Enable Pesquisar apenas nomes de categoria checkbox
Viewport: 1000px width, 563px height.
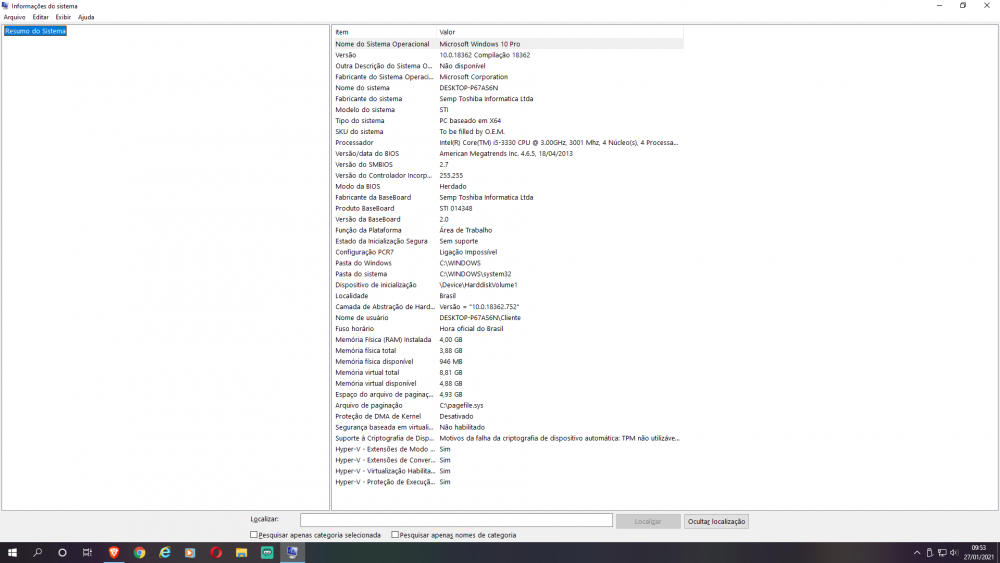(395, 535)
